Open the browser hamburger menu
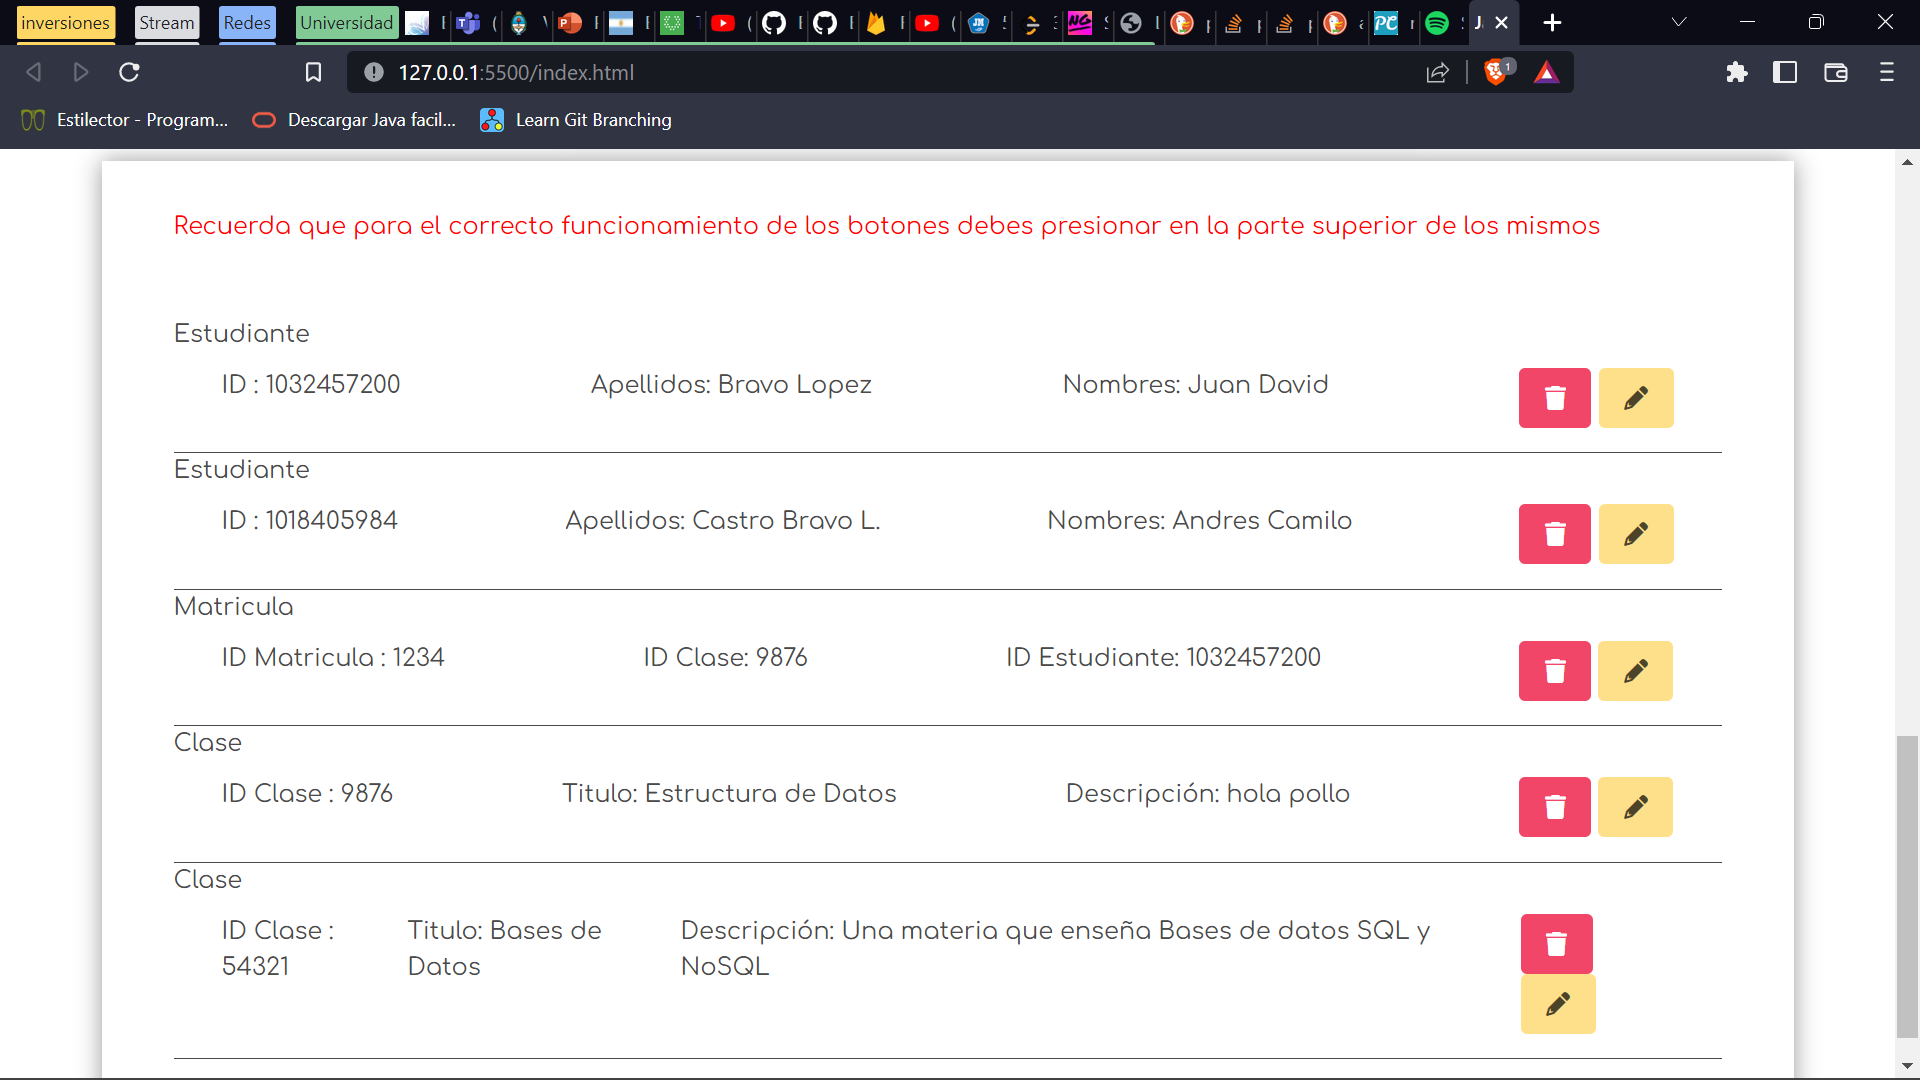This screenshot has height=1080, width=1920. [1887, 72]
